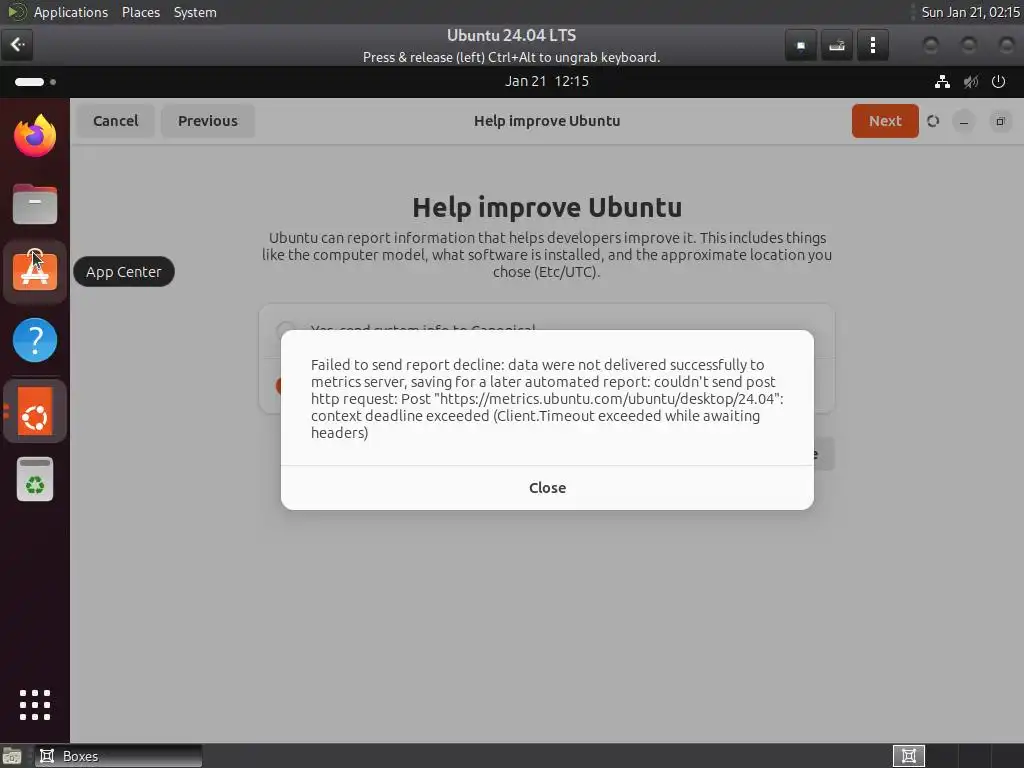Image resolution: width=1024 pixels, height=768 pixels.
Task: Click the App Center tooltip label
Action: (x=123, y=272)
